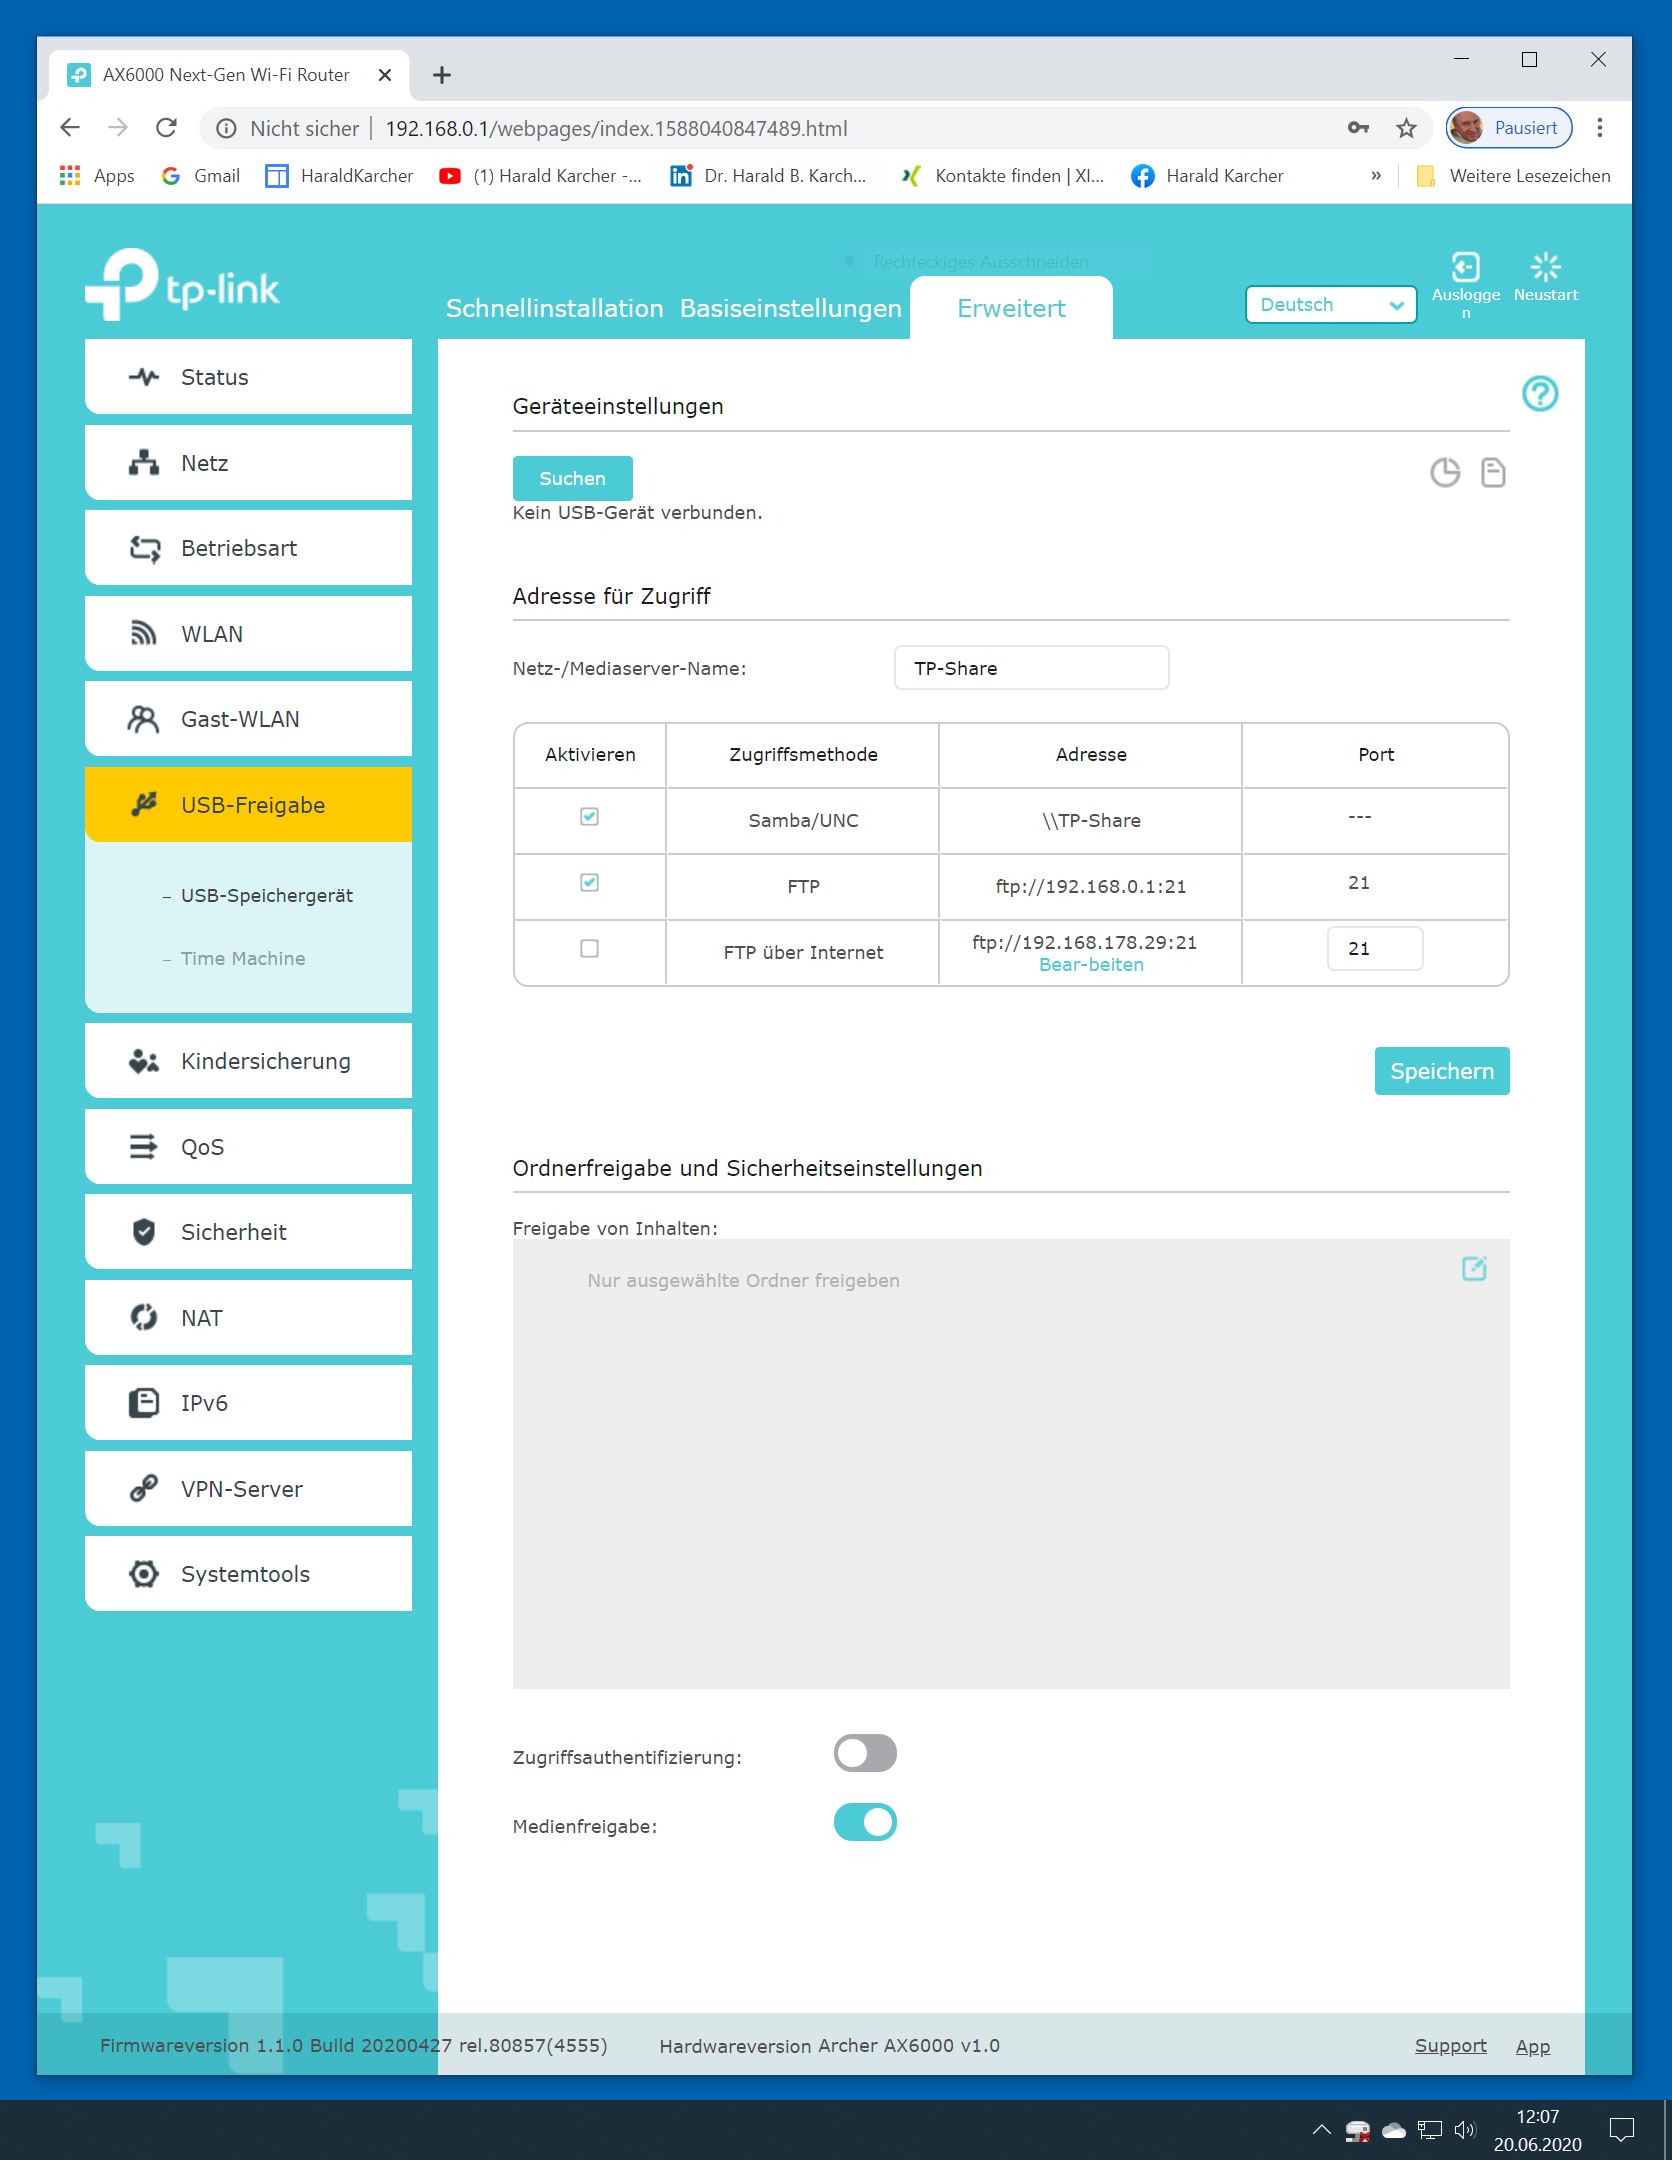Open the Xing Kontakte finden bookmark
1672x2160 pixels.
tap(1002, 176)
